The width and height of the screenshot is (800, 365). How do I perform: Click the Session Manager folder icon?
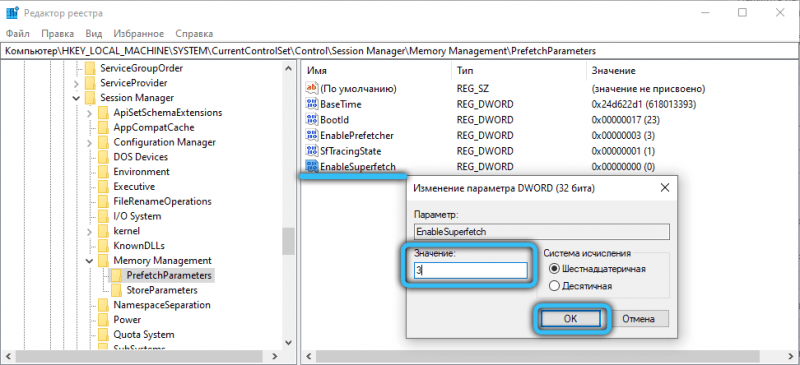(90, 98)
